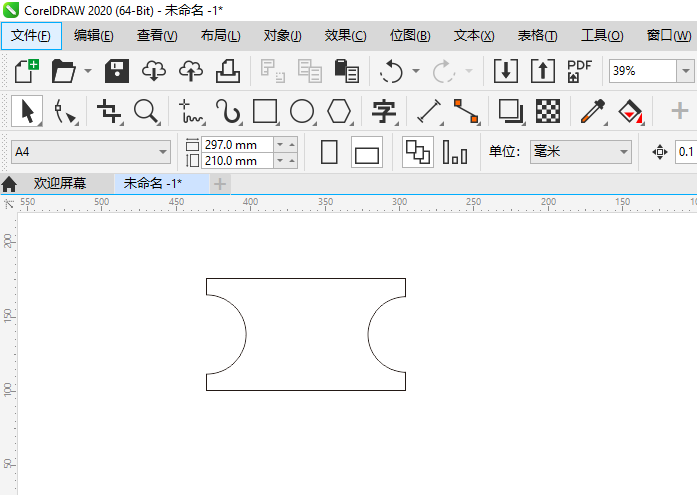Screen dimensions: 697x495
Task: Open the Undo history dropdown arrow
Action: click(x=416, y=71)
